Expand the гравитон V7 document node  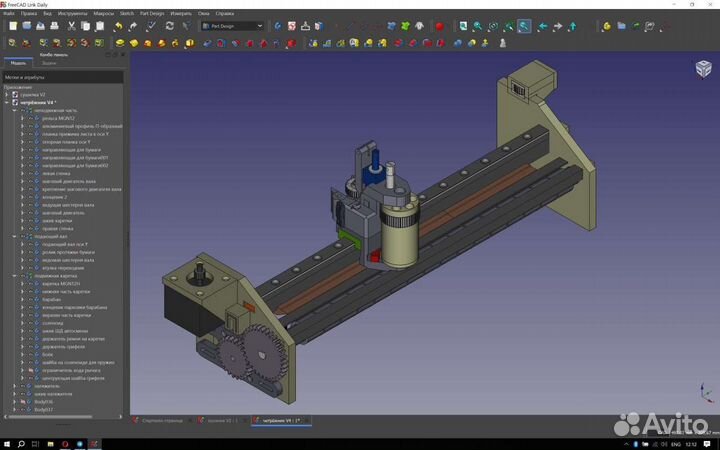[6, 94]
